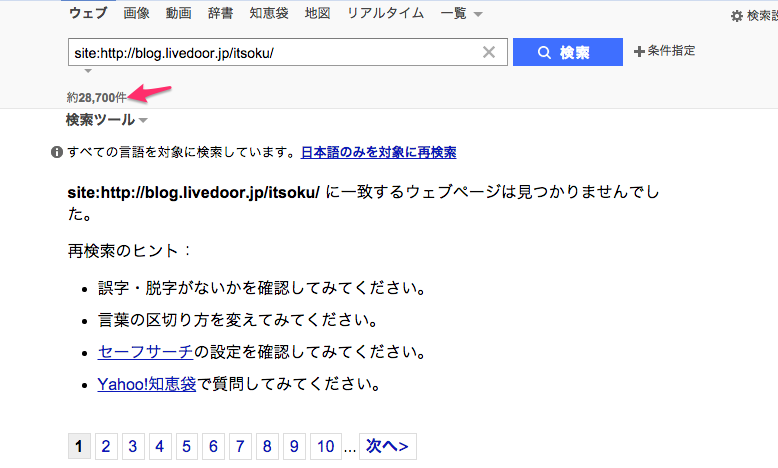Click the gear icon for search settings
Viewport: 778px width, 468px height.
pos(737,16)
